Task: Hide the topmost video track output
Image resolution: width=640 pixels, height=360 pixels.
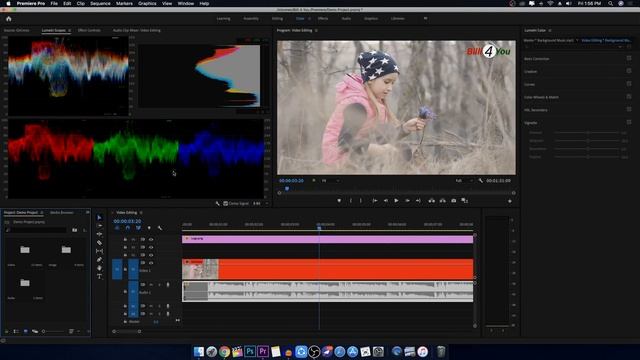Action: coord(151,240)
